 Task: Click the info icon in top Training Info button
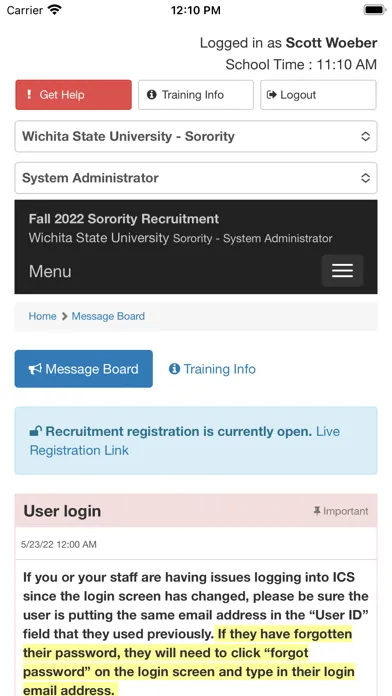(152, 95)
